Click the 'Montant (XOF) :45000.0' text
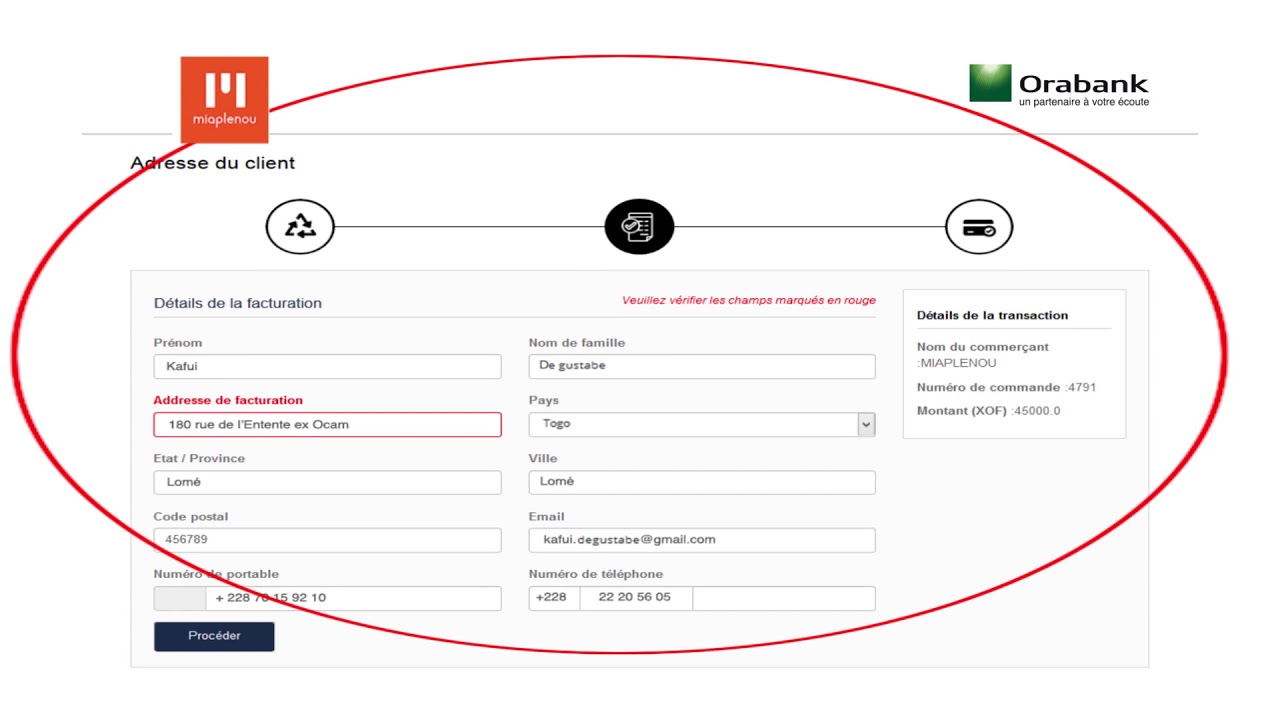The height and width of the screenshot is (720, 1280). point(988,411)
